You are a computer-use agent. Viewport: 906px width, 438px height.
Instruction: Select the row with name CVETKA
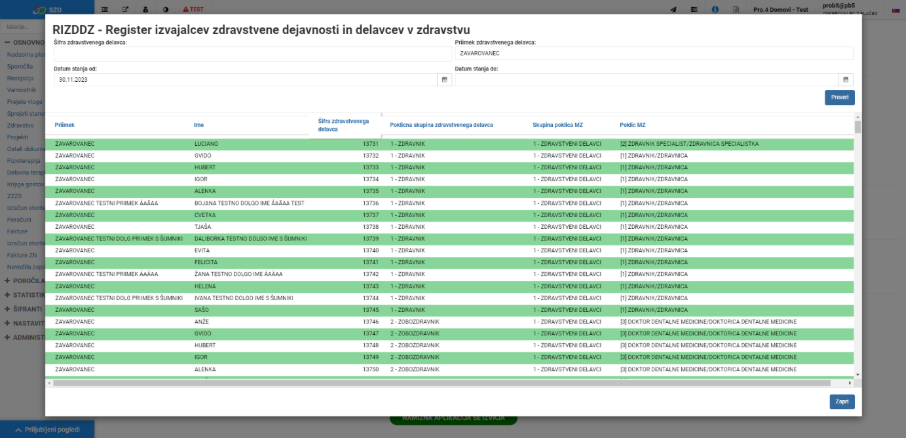click(449, 215)
